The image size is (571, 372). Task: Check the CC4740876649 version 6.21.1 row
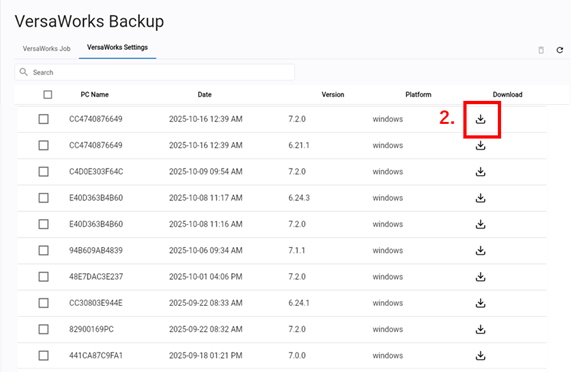(x=44, y=145)
